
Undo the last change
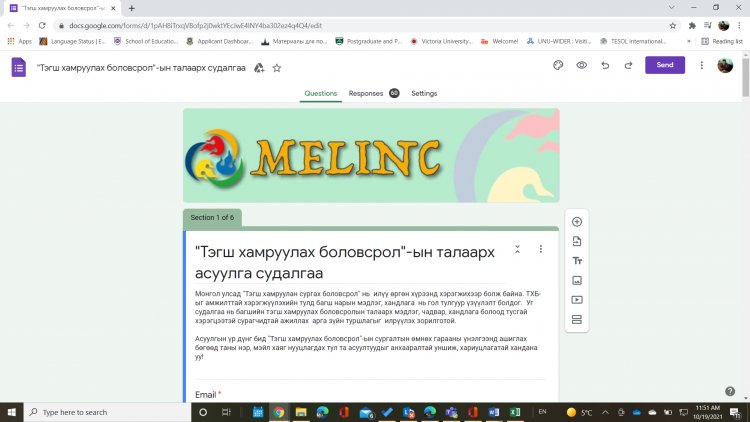605,65
